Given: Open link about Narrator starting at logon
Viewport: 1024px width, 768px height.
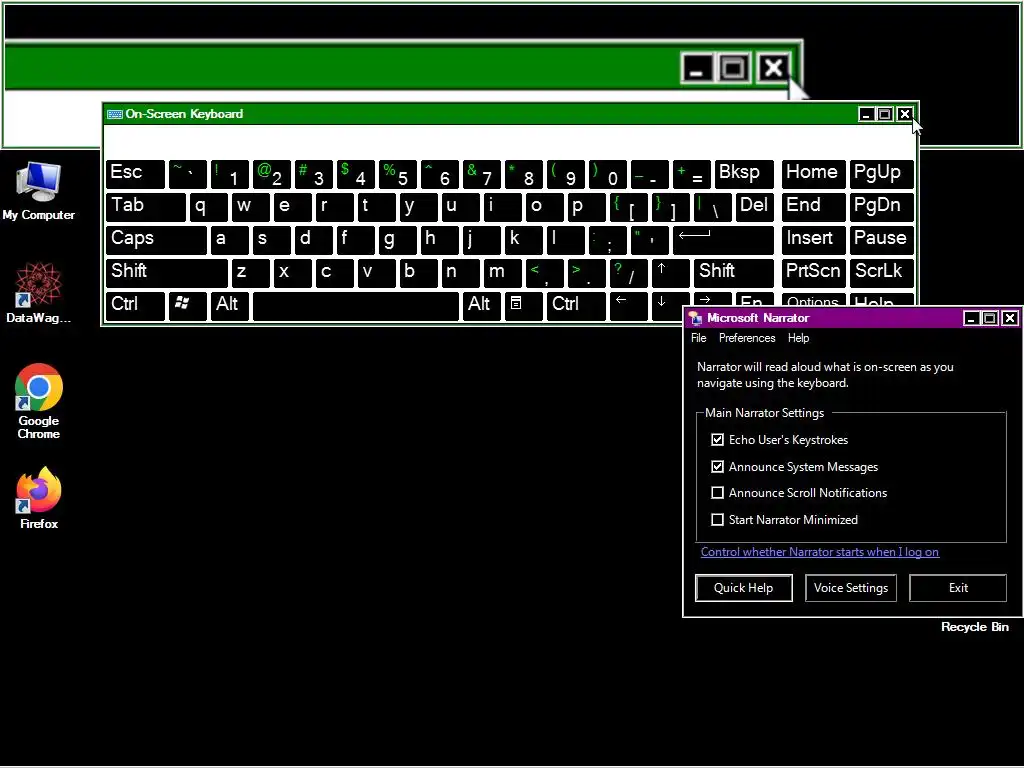Looking at the screenshot, I should [820, 552].
